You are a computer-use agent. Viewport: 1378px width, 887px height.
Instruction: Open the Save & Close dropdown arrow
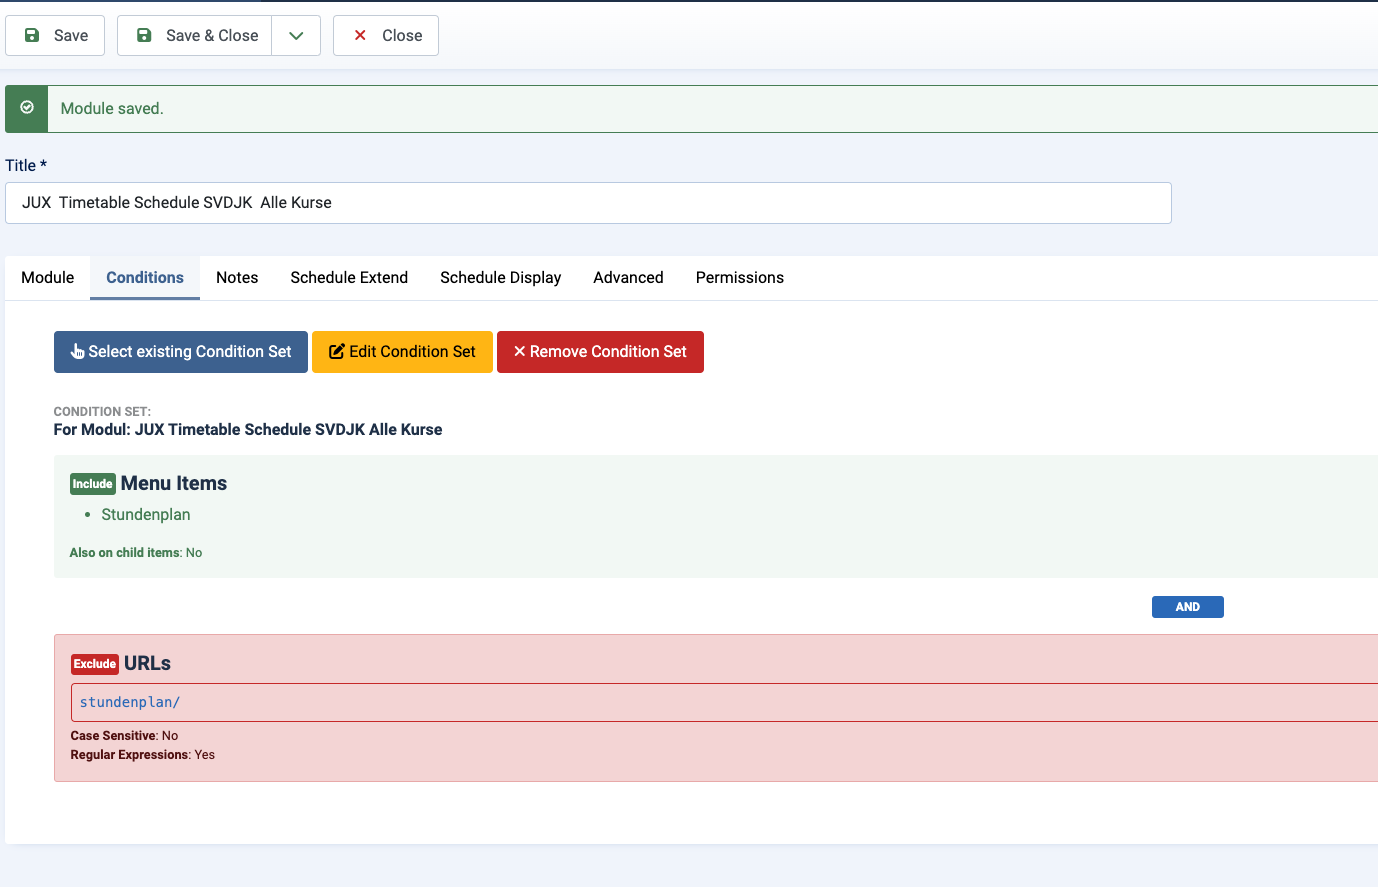[x=296, y=35]
